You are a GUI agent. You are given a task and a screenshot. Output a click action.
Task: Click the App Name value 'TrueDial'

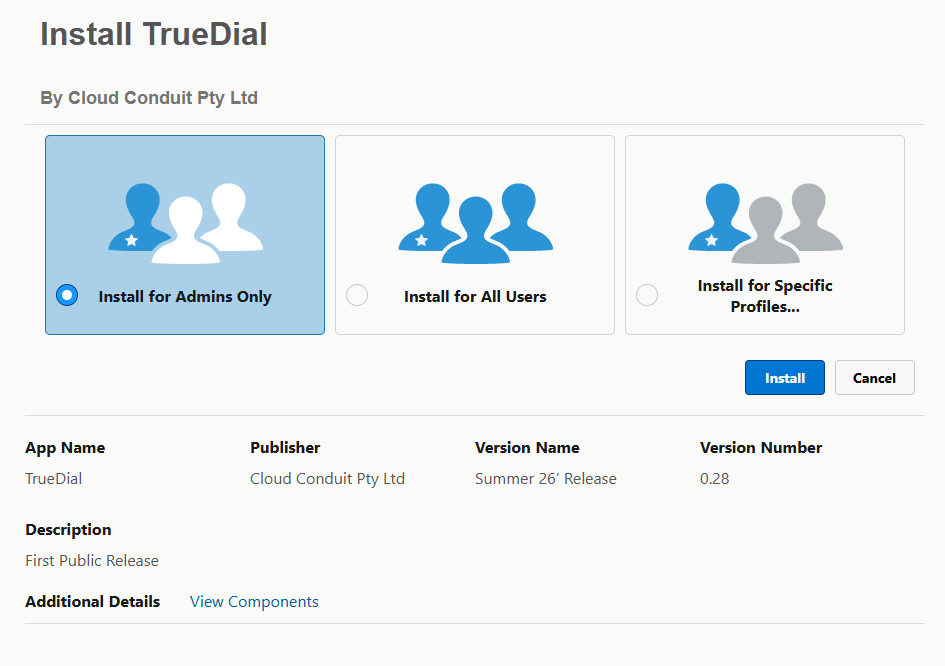click(x=54, y=479)
